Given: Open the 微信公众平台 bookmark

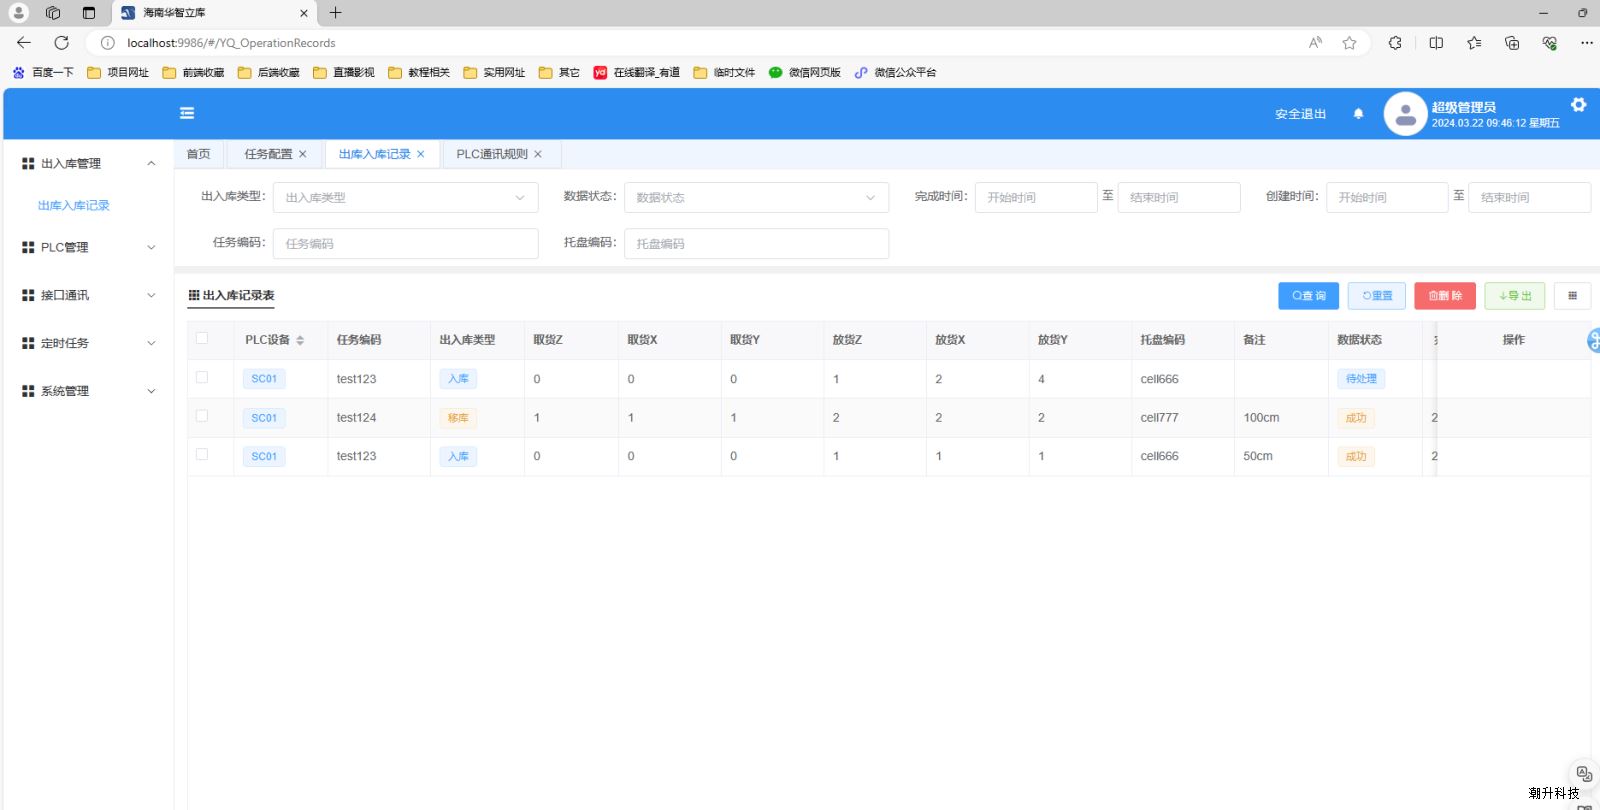Looking at the screenshot, I should pos(896,72).
